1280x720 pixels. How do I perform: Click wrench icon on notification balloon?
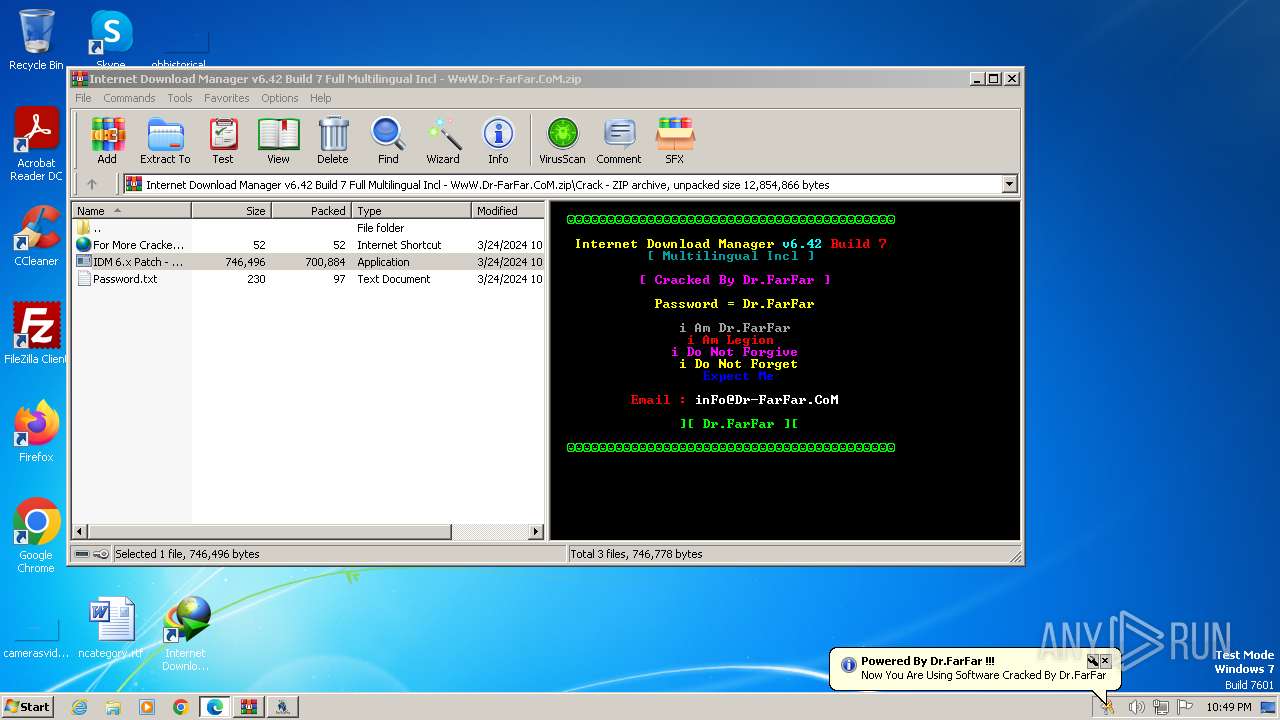[x=1093, y=661]
